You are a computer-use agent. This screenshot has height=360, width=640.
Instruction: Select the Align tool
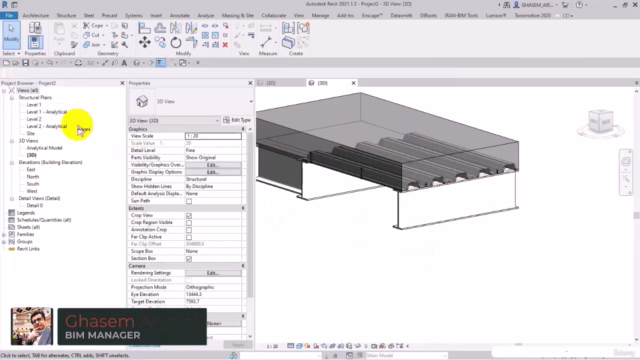144,28
